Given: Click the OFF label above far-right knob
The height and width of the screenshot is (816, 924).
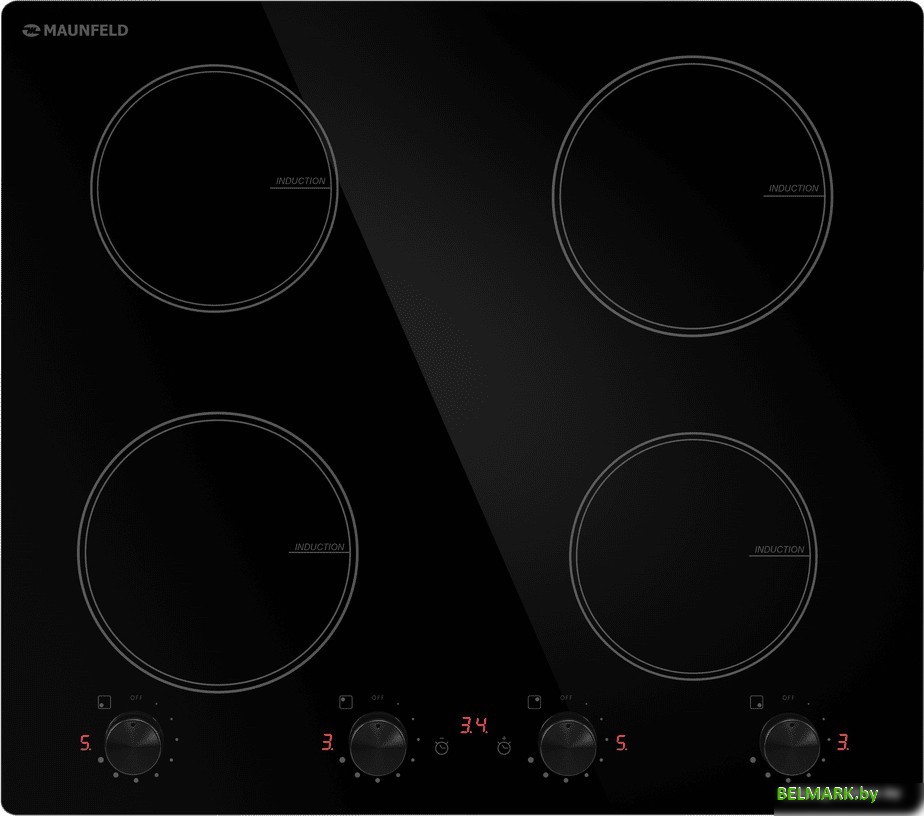Looking at the screenshot, I should point(788,697).
